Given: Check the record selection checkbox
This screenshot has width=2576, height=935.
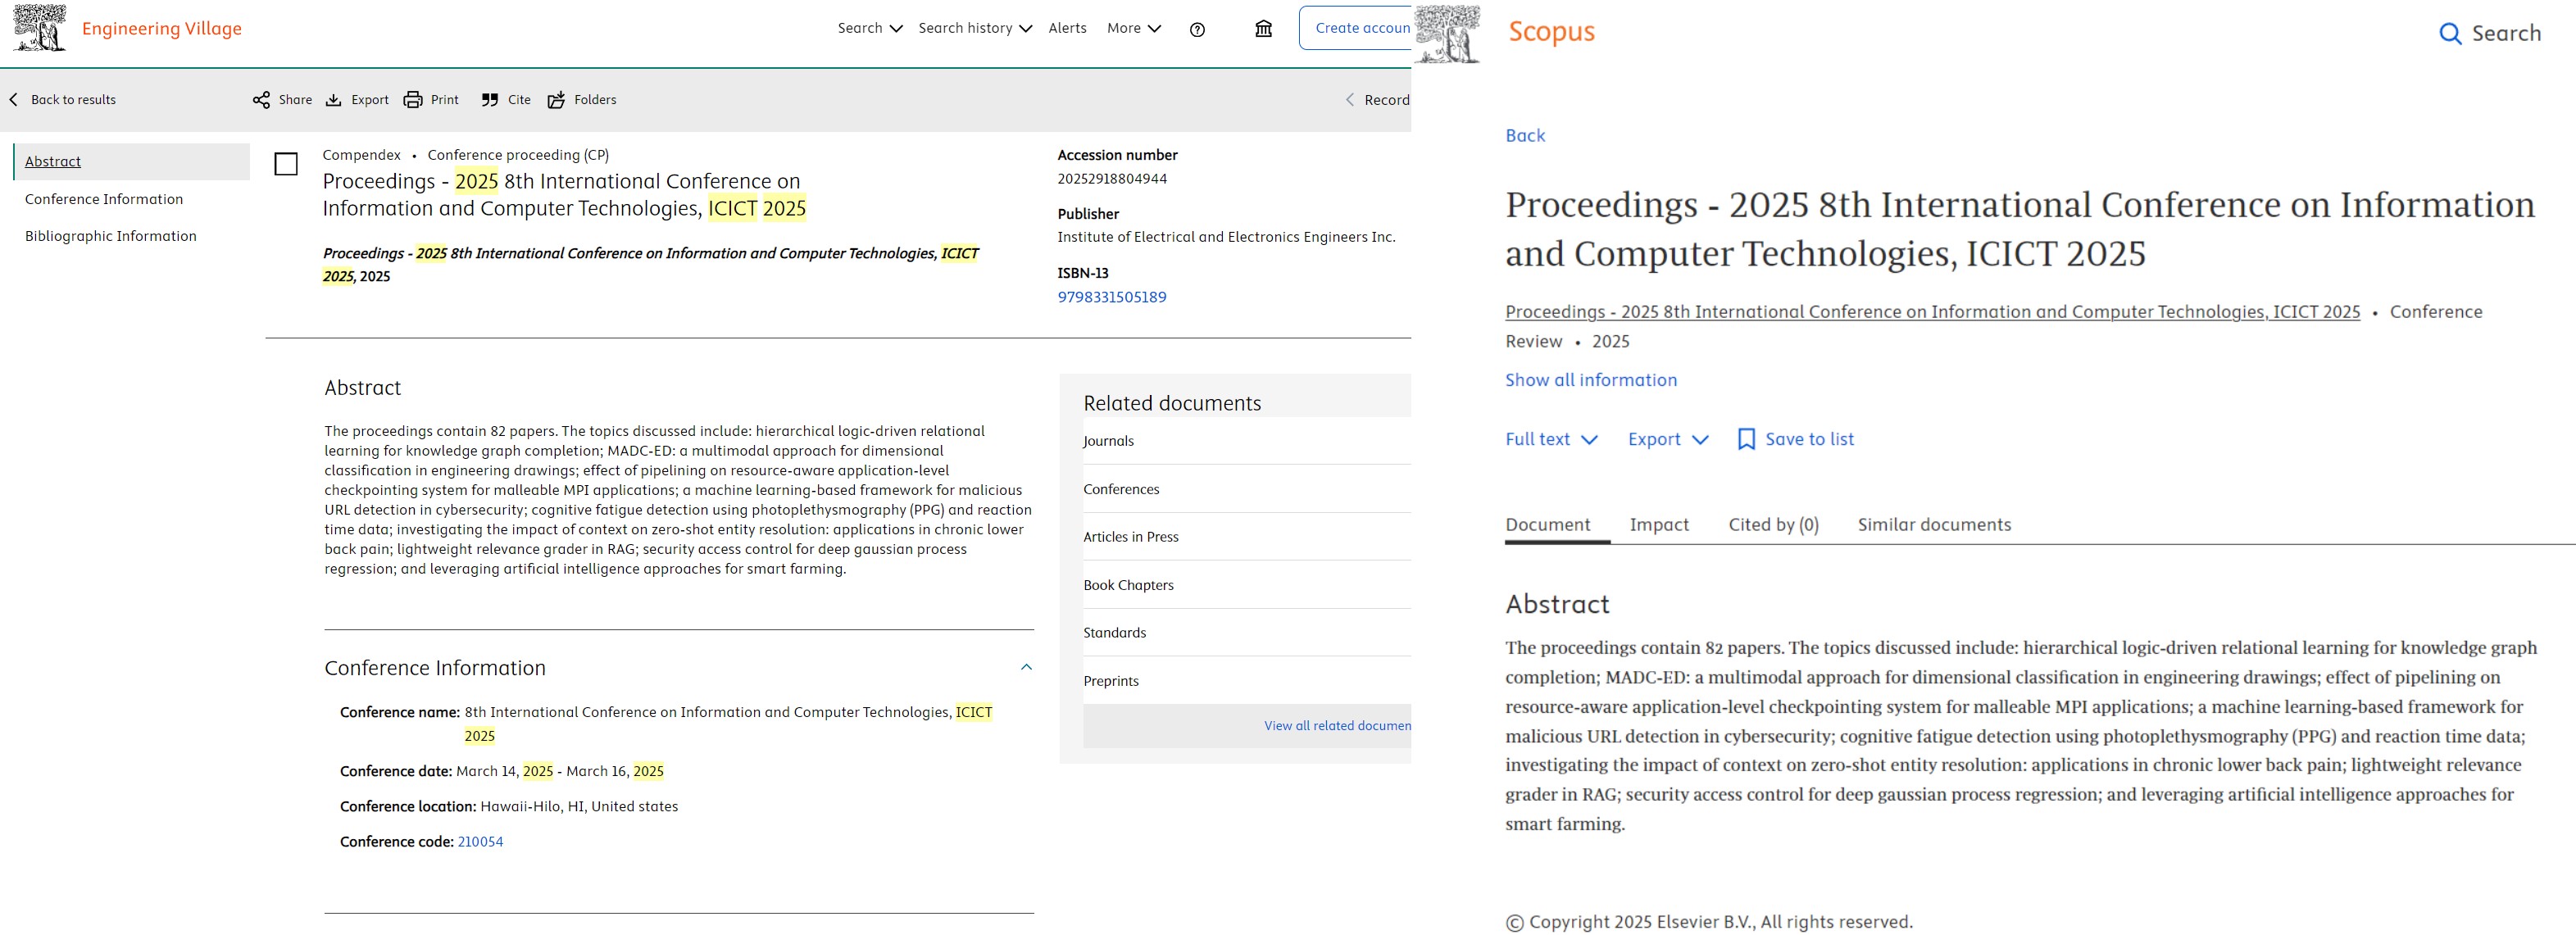Looking at the screenshot, I should [286, 164].
